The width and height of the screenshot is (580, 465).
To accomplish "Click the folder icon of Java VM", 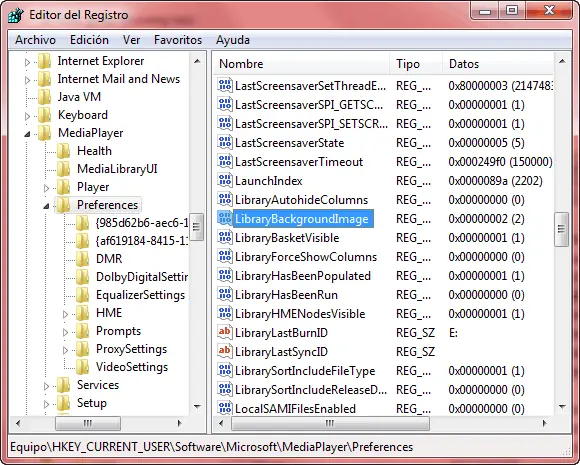I will coord(45,97).
